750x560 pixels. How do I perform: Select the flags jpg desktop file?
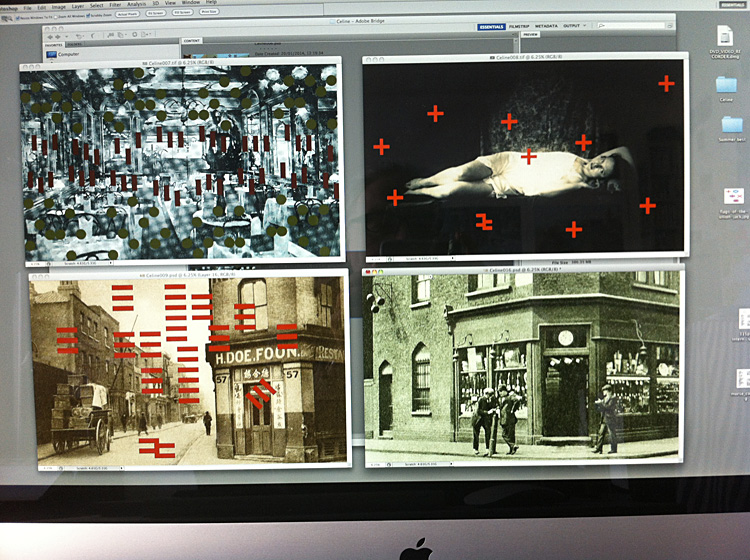click(733, 203)
